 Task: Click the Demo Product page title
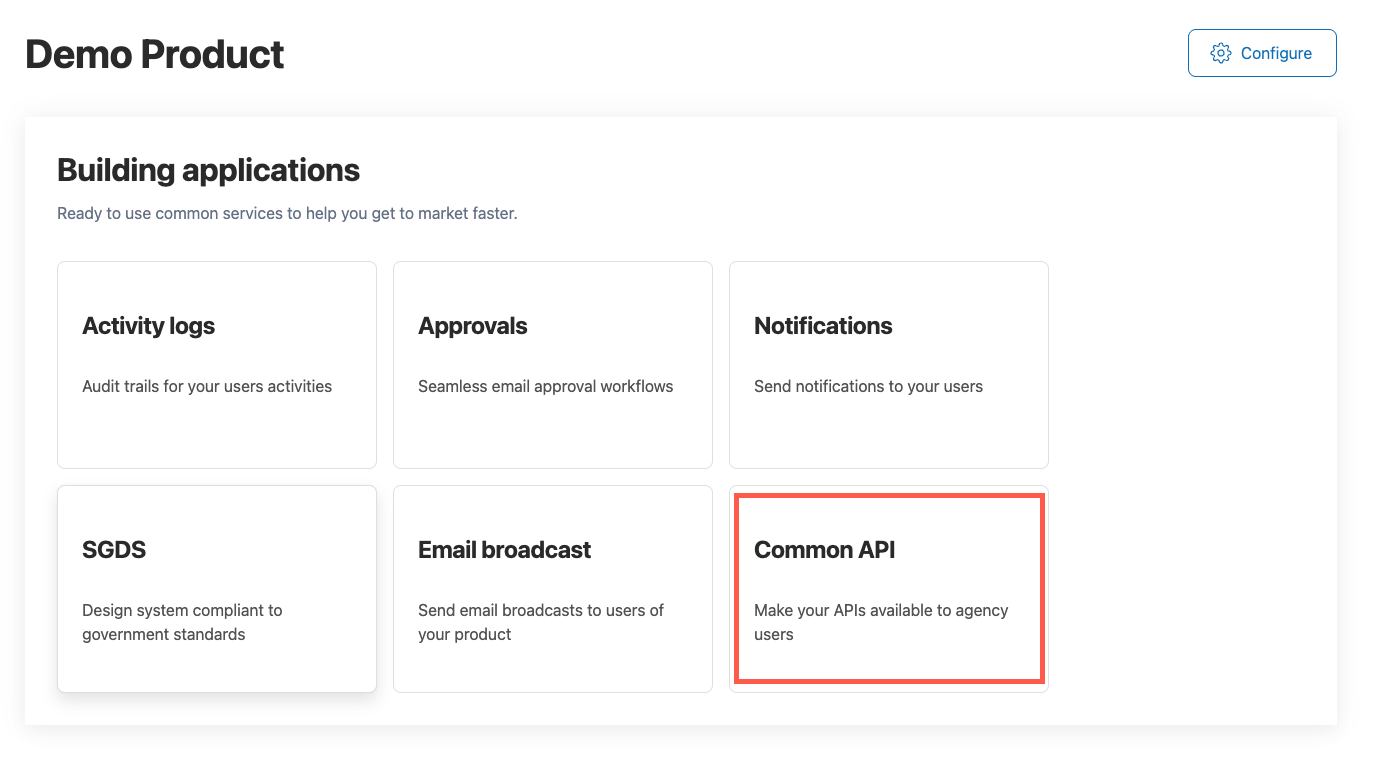click(x=155, y=54)
